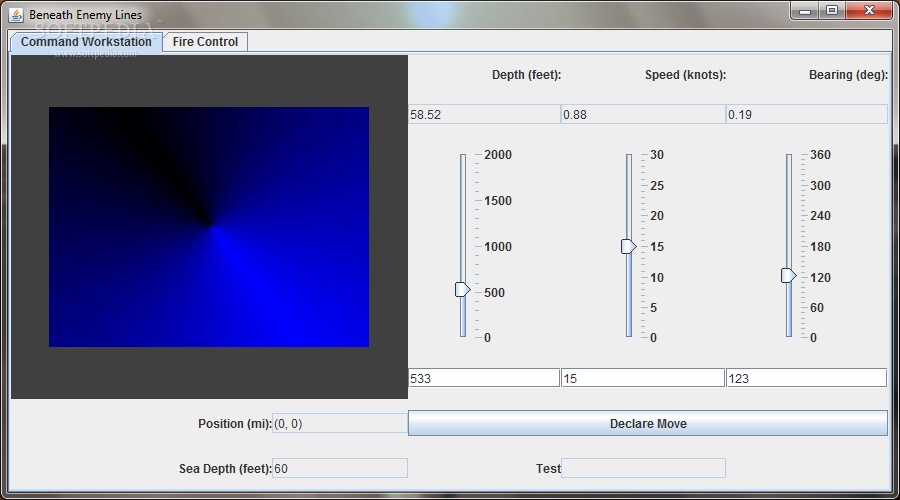Switch to the Fire Control tab
This screenshot has height=500, width=900.
click(205, 42)
